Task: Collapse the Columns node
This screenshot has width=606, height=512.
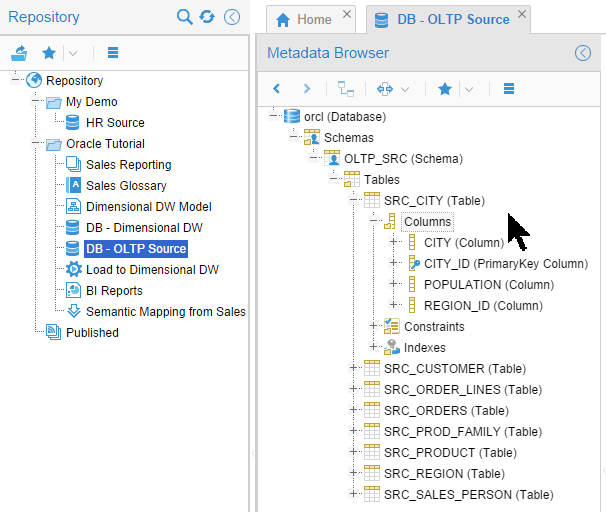Action: coord(373,220)
